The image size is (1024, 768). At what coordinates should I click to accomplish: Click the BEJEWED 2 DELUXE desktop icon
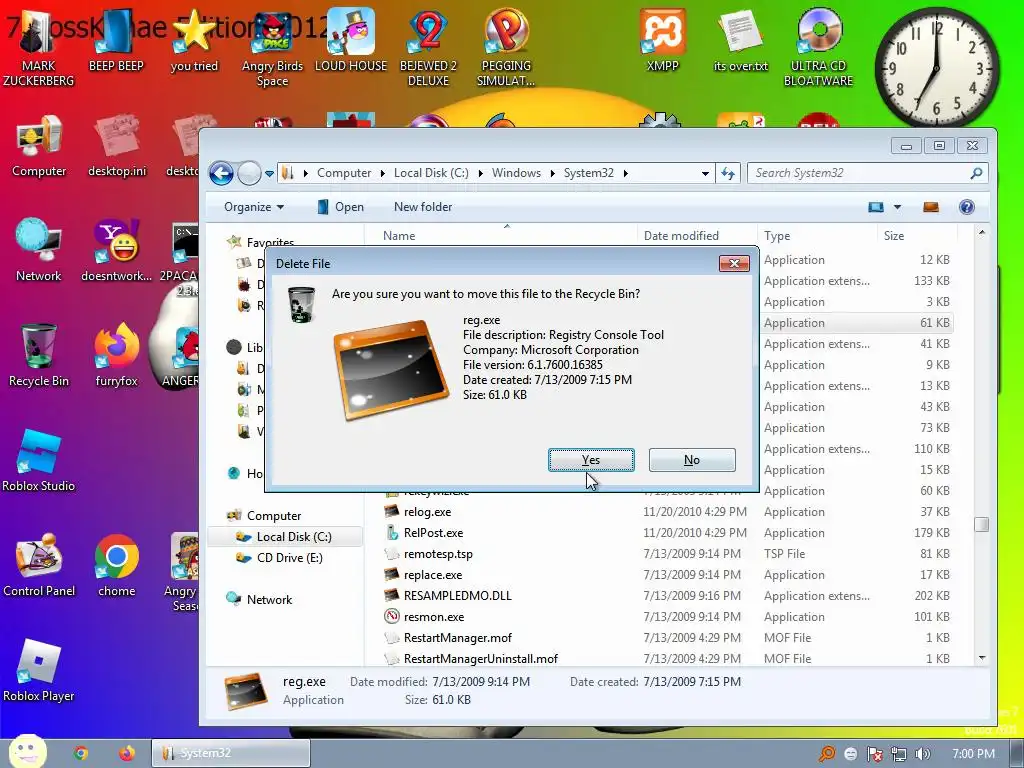coord(428,49)
